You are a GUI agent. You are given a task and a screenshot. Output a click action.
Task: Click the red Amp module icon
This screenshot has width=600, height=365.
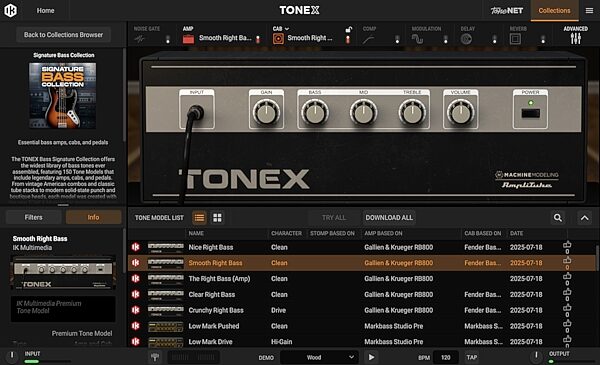click(x=188, y=39)
